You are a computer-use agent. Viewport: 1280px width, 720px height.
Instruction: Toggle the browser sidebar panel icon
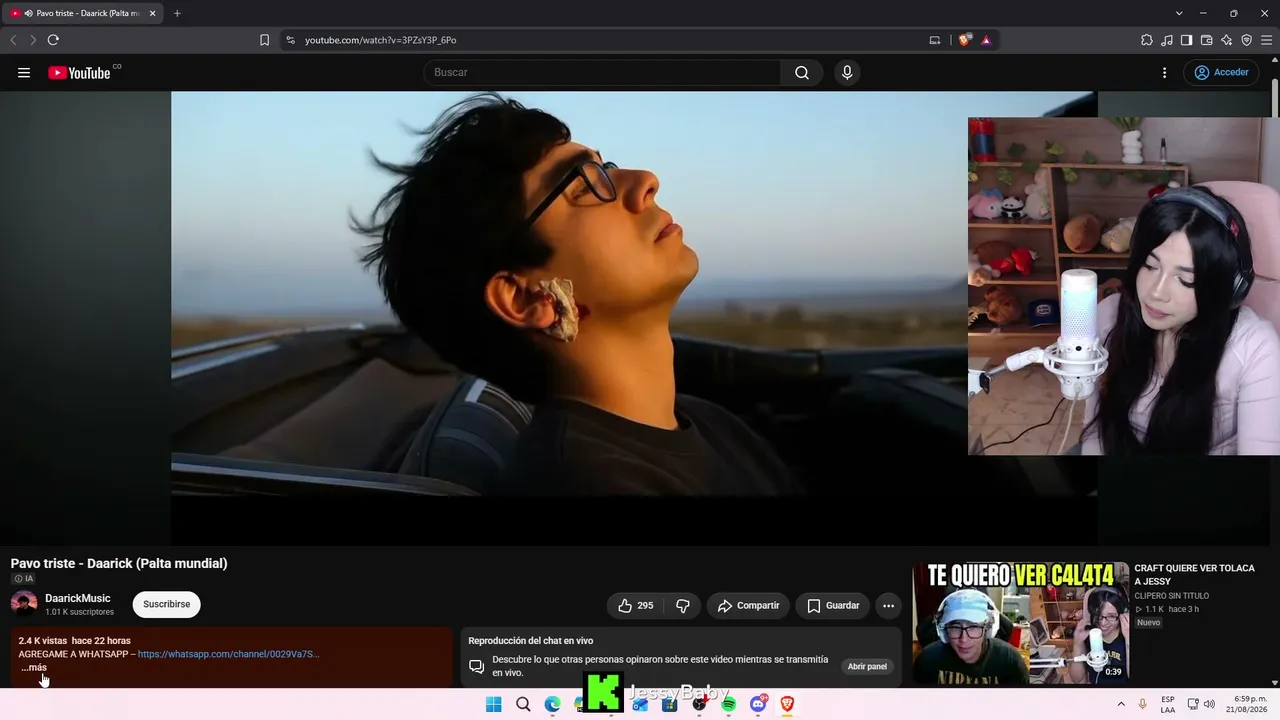(x=1186, y=40)
